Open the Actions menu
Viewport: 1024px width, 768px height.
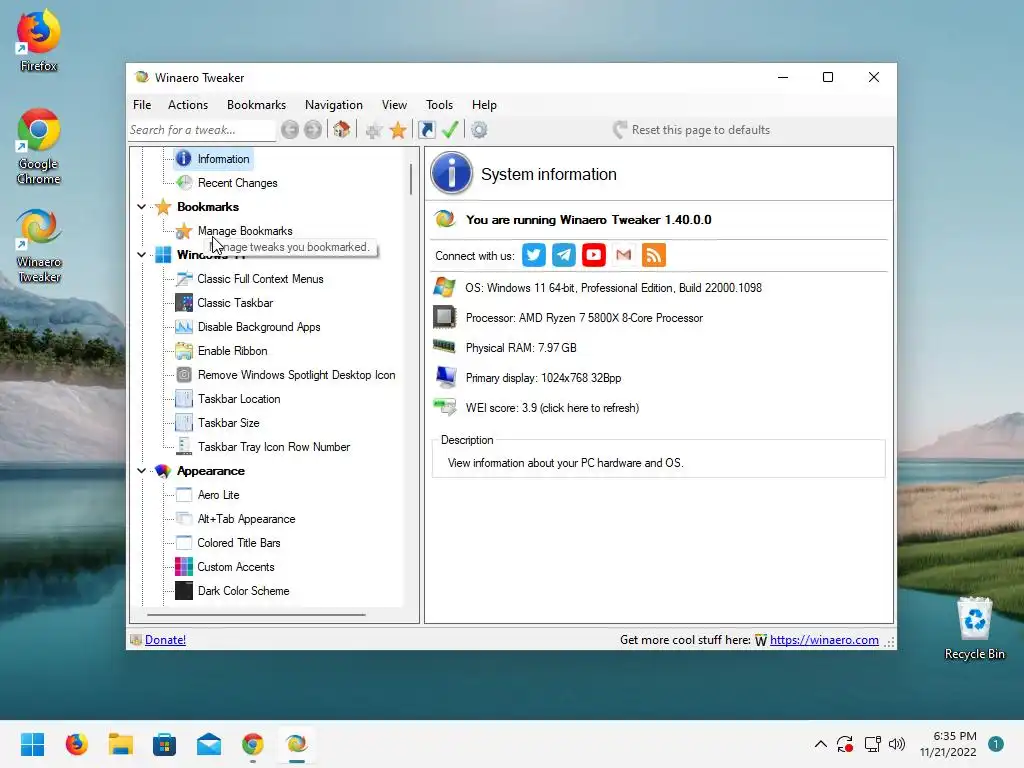[188, 104]
